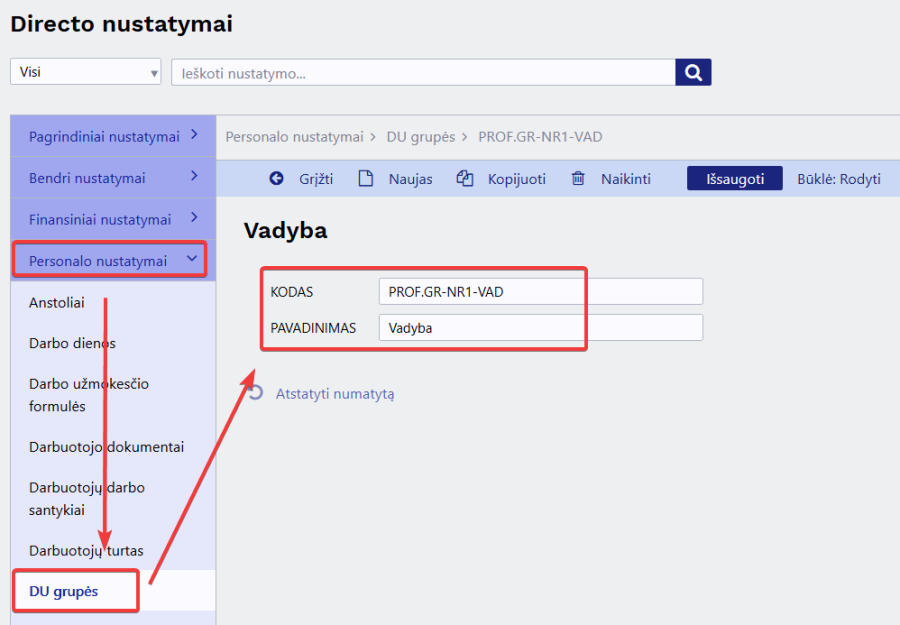Image resolution: width=900 pixels, height=625 pixels.
Task: Open Darbo užmokesčio formulės item
Action: [x=89, y=395]
